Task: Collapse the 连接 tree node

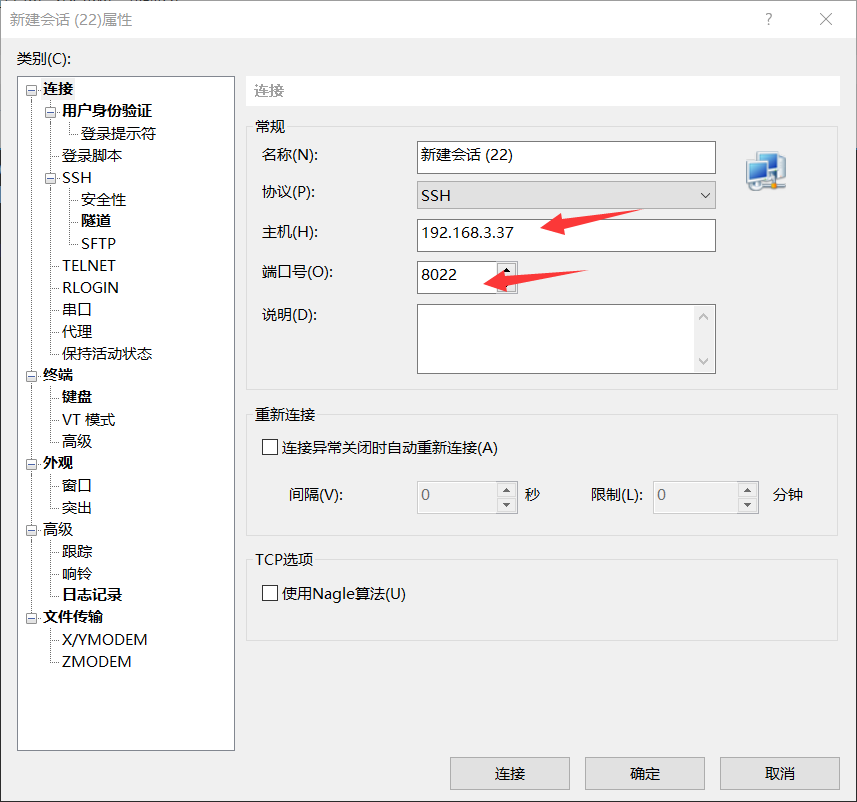Action: coord(32,90)
